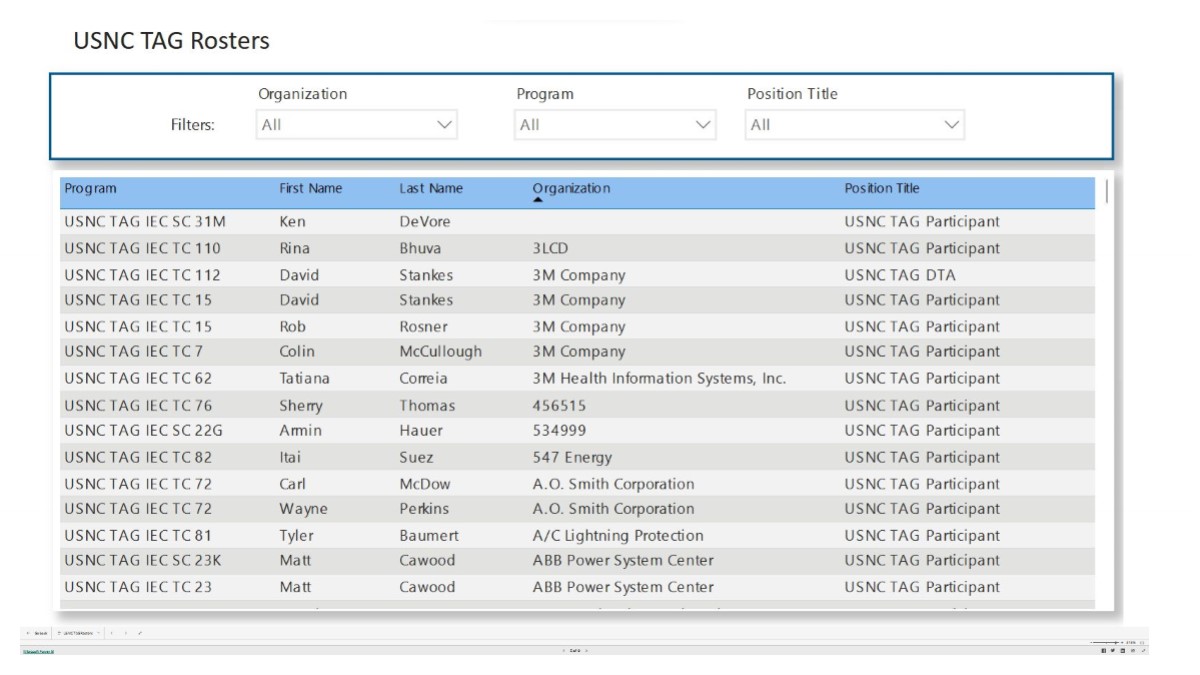The image size is (1200, 675).
Task: Click the table's vertical scrollbar
Action: pyautogui.click(x=1106, y=190)
